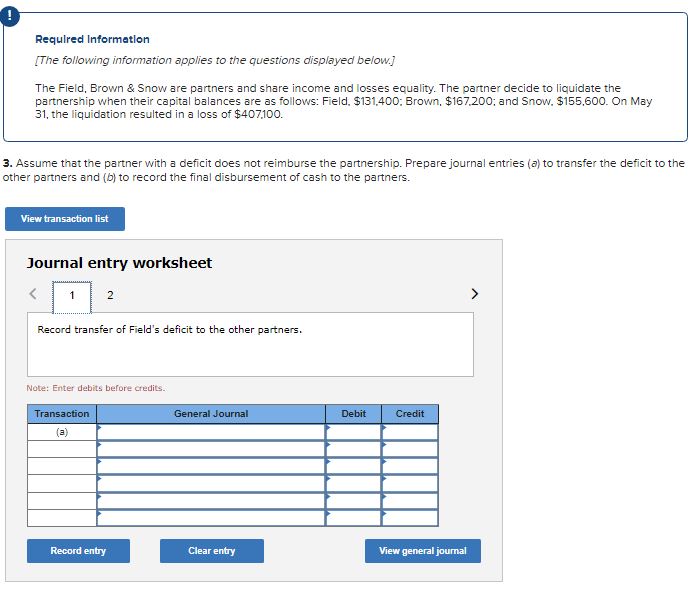Screen dimensions: 696x597
Task: Click 'Record transfer of Field's deficit' description
Action: [170, 330]
